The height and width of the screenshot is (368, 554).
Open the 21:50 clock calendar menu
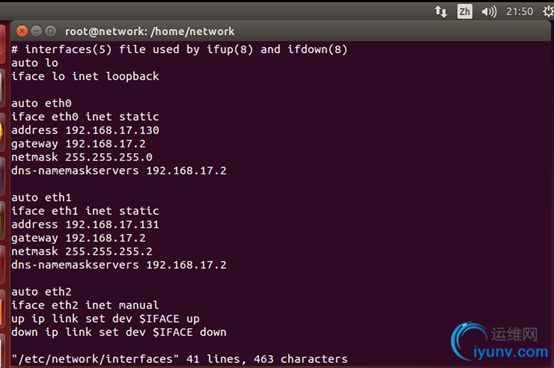(519, 12)
